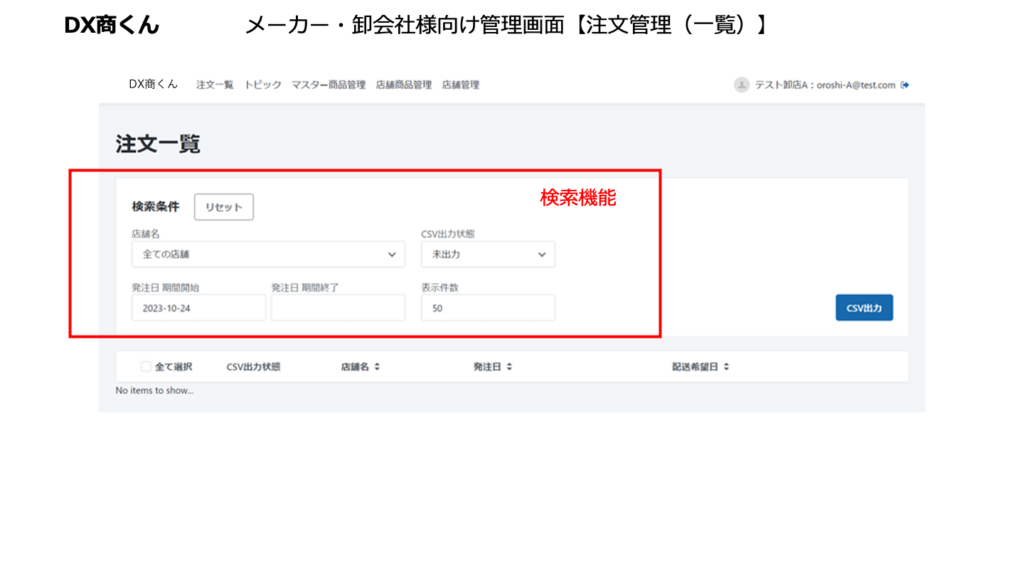
Task: Focus the empty 発注日 期間終了 field
Action: 337,308
